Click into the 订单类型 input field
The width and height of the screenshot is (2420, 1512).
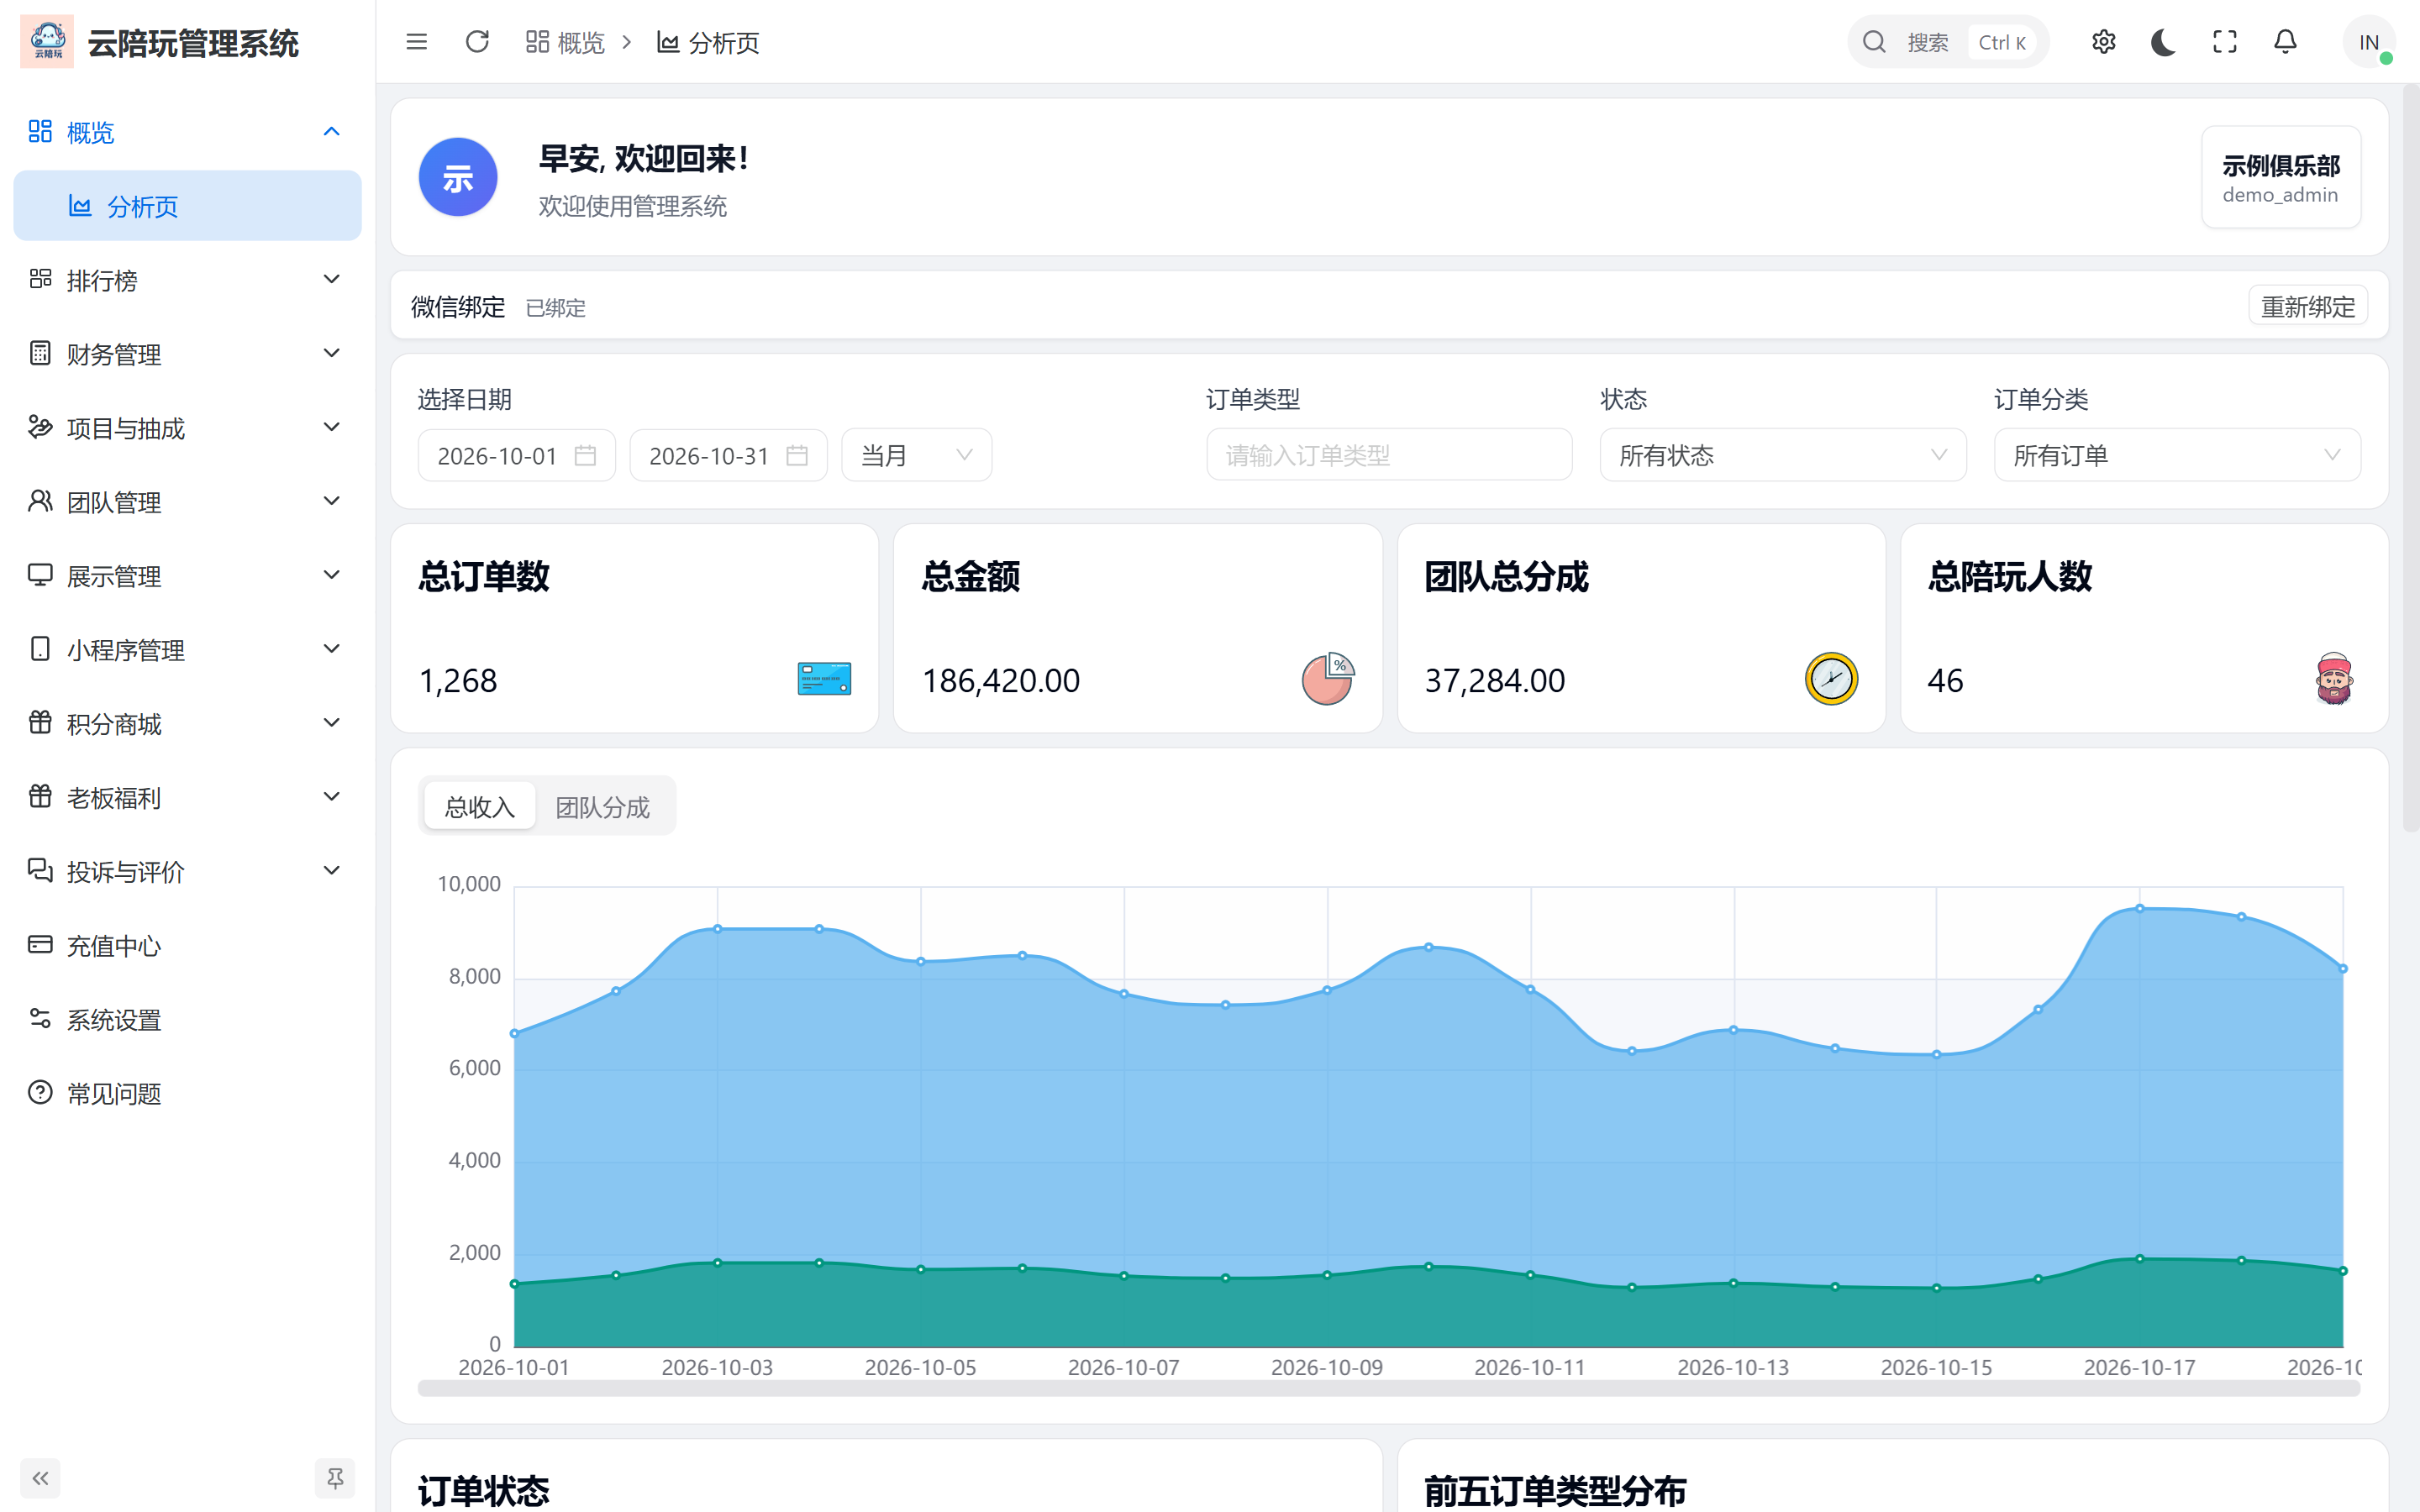pos(1389,456)
